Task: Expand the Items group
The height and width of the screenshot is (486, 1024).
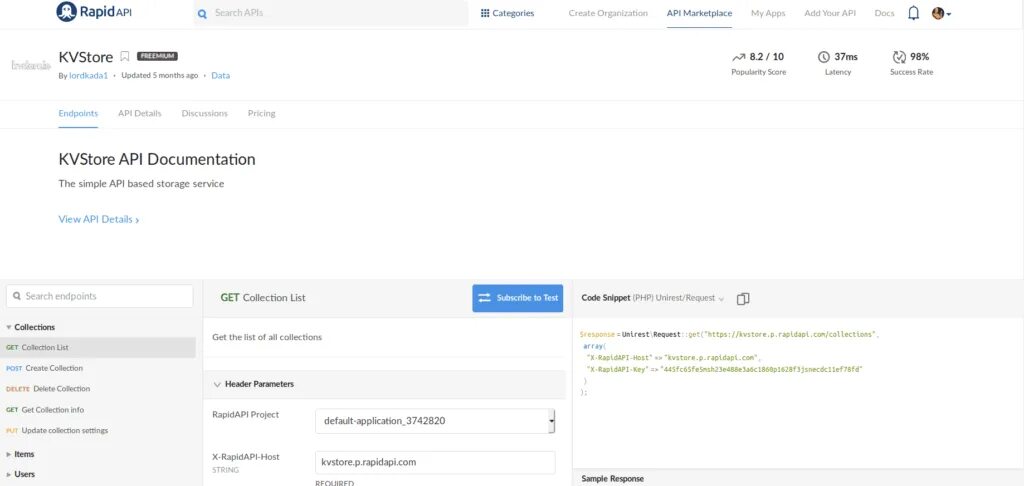Action: click(x=20, y=454)
